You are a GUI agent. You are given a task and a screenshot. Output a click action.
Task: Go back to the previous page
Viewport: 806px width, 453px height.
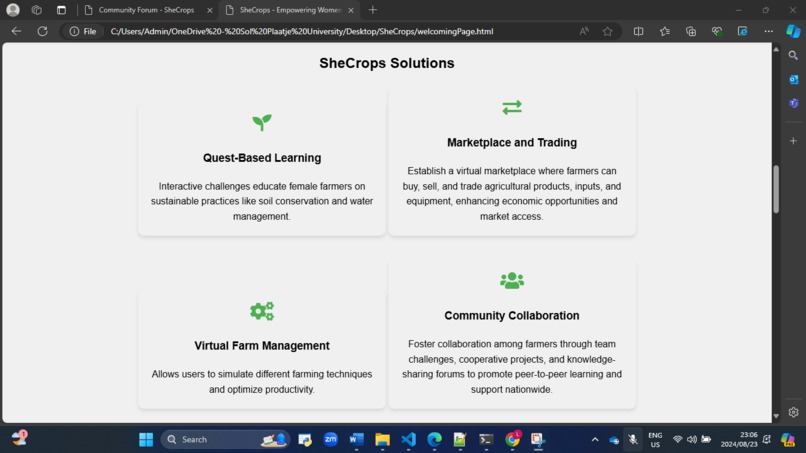coord(16,31)
